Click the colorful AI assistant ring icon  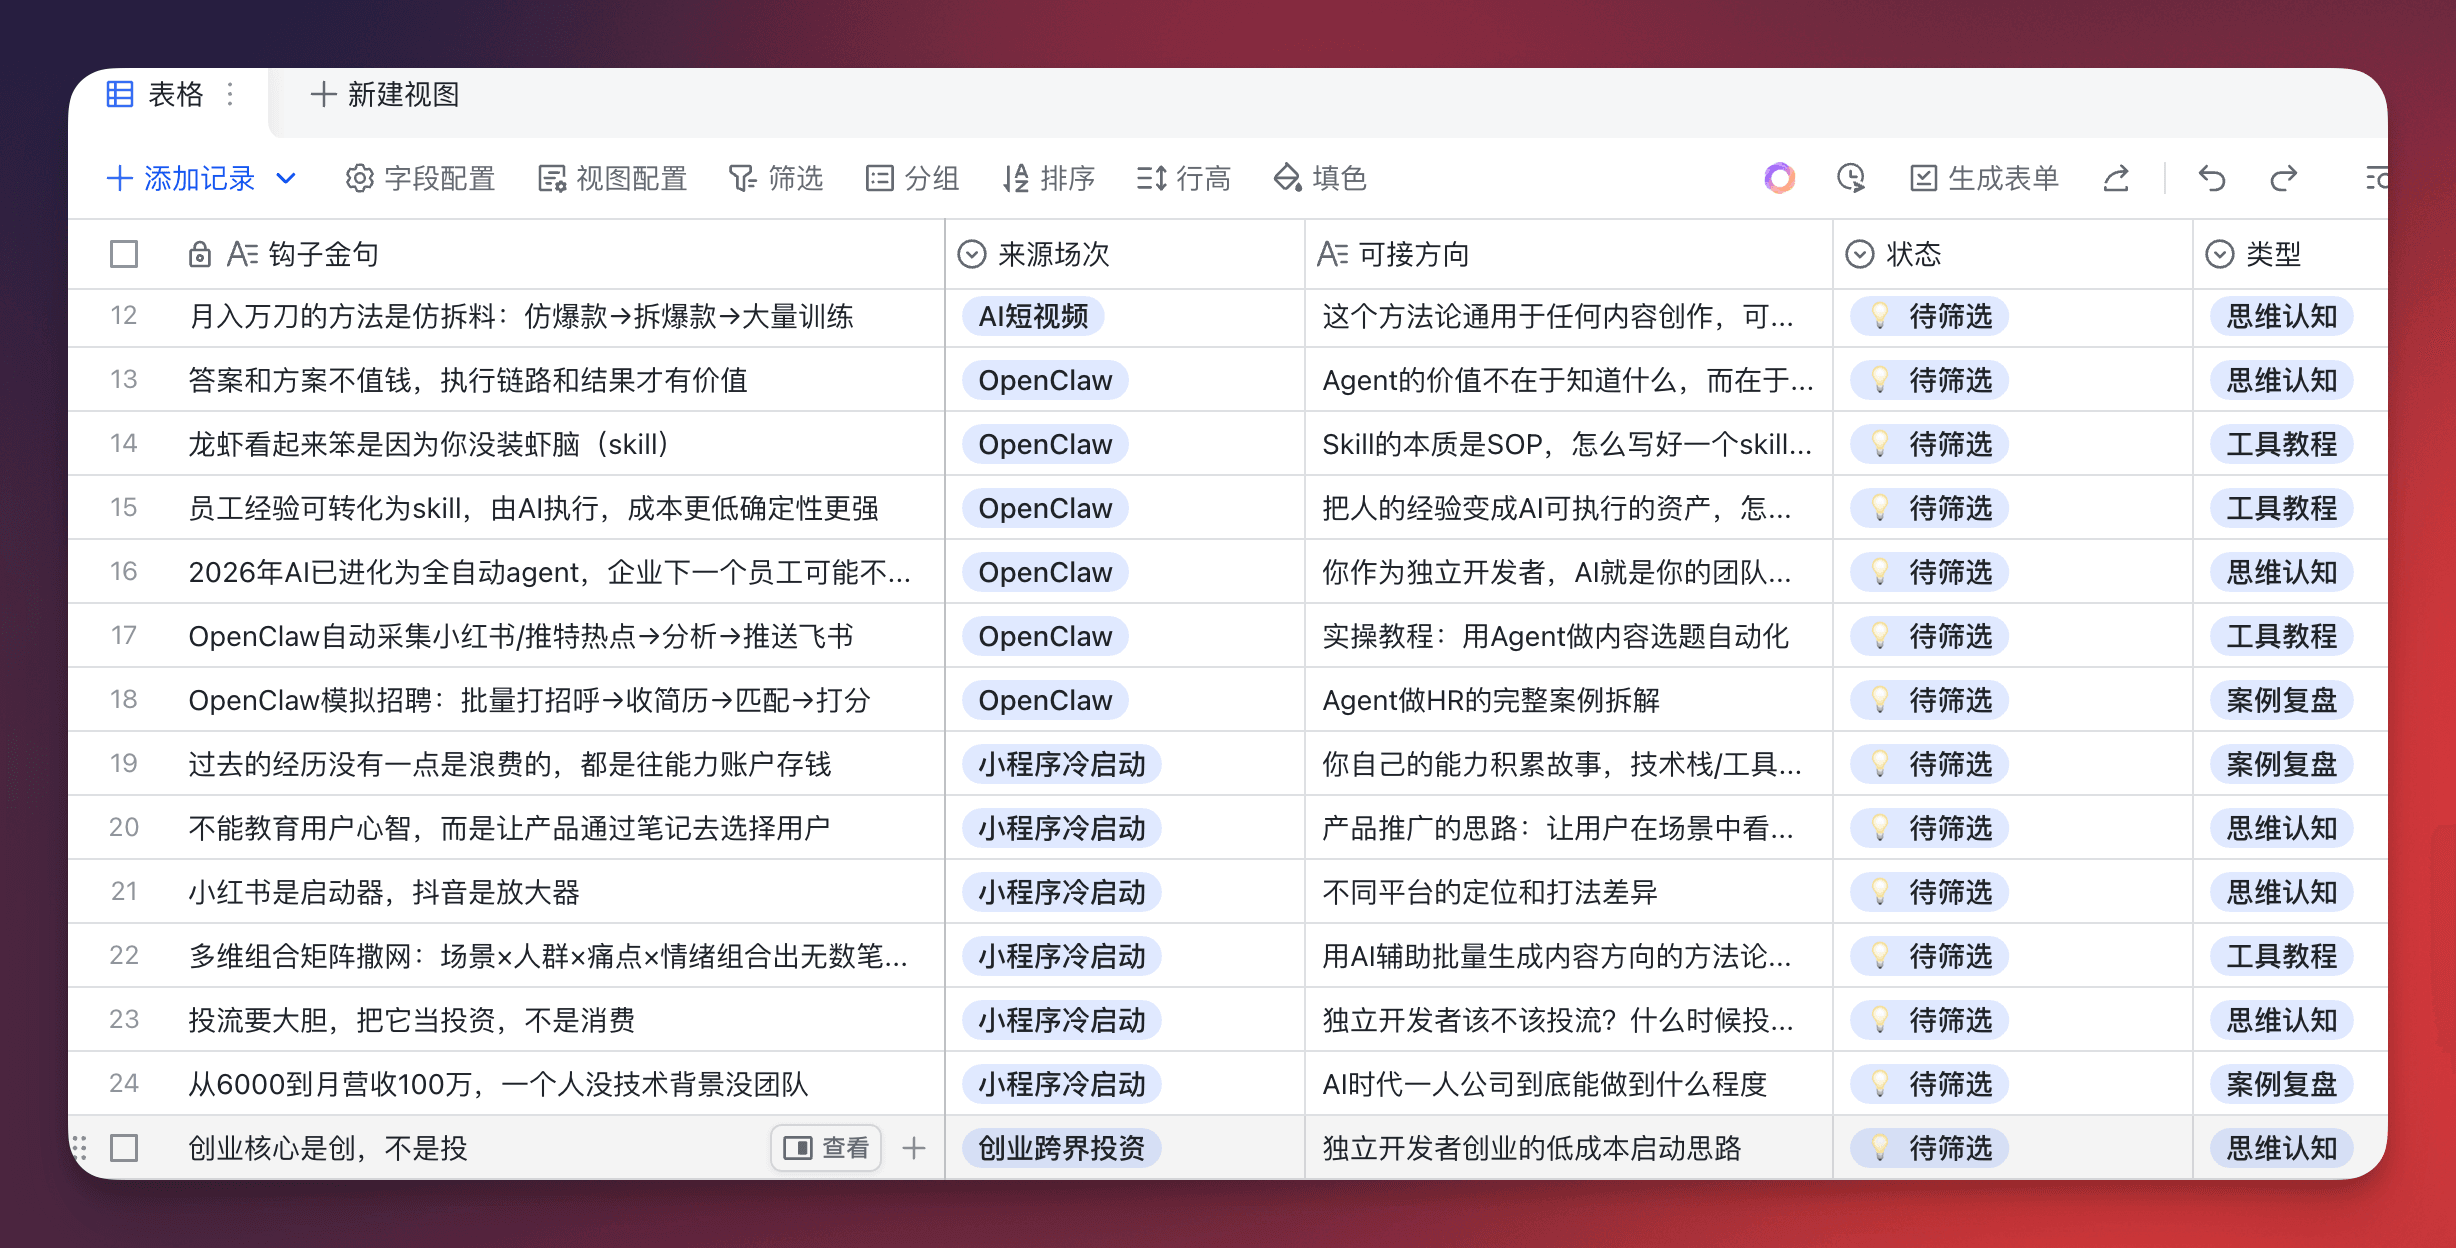[1780, 178]
